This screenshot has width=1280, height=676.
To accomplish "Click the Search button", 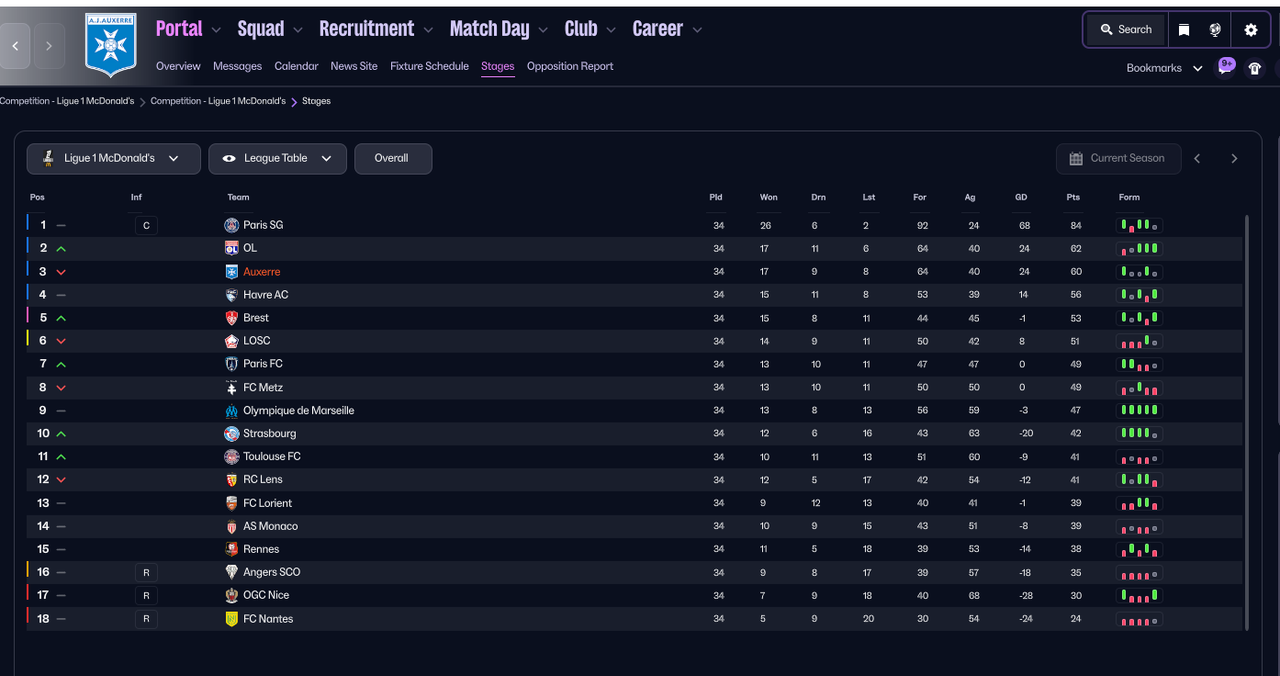I will 1126,30.
